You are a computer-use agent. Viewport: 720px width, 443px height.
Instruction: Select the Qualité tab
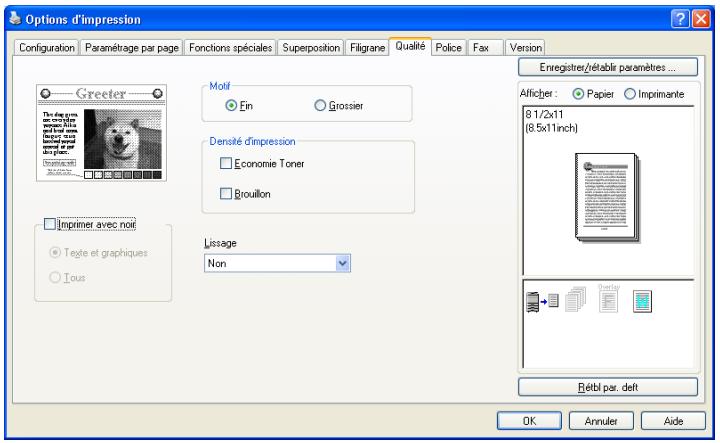click(x=410, y=46)
